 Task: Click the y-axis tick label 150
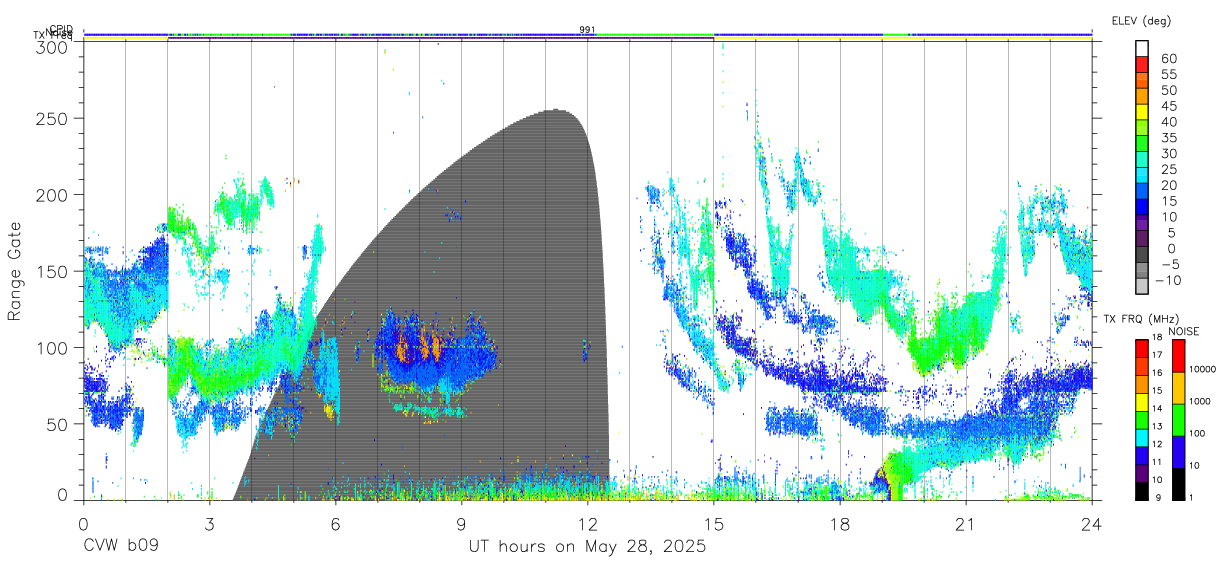point(52,271)
